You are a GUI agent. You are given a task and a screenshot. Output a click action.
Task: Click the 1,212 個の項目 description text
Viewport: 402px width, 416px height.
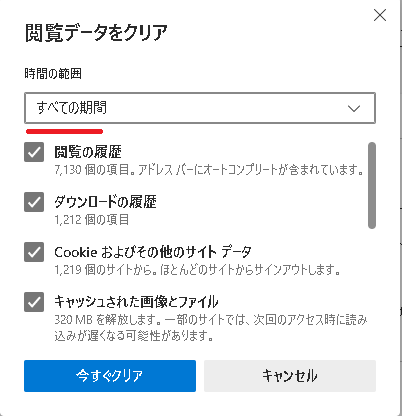(x=92, y=220)
